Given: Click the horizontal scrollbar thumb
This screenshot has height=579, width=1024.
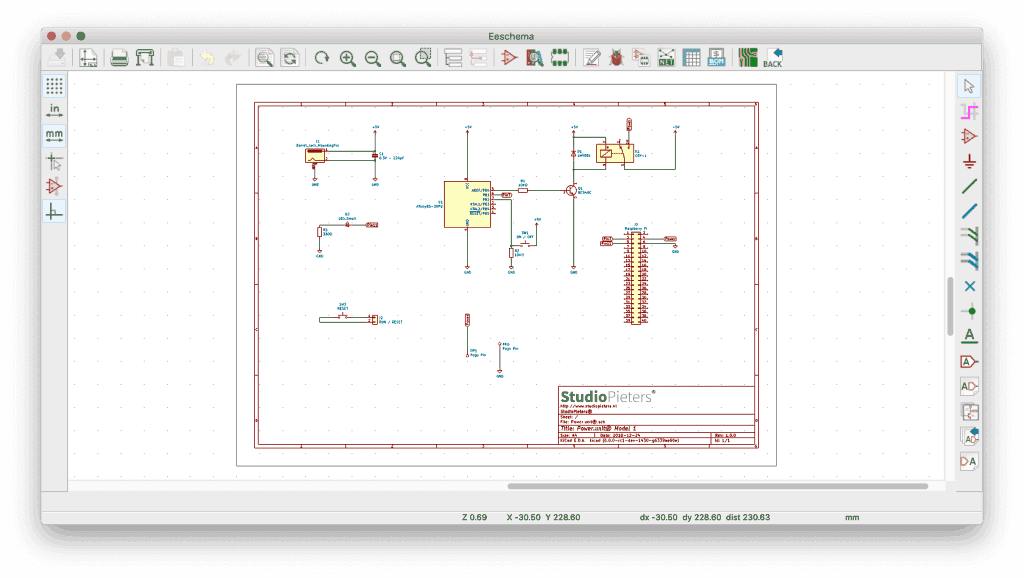Looking at the screenshot, I should click(718, 486).
